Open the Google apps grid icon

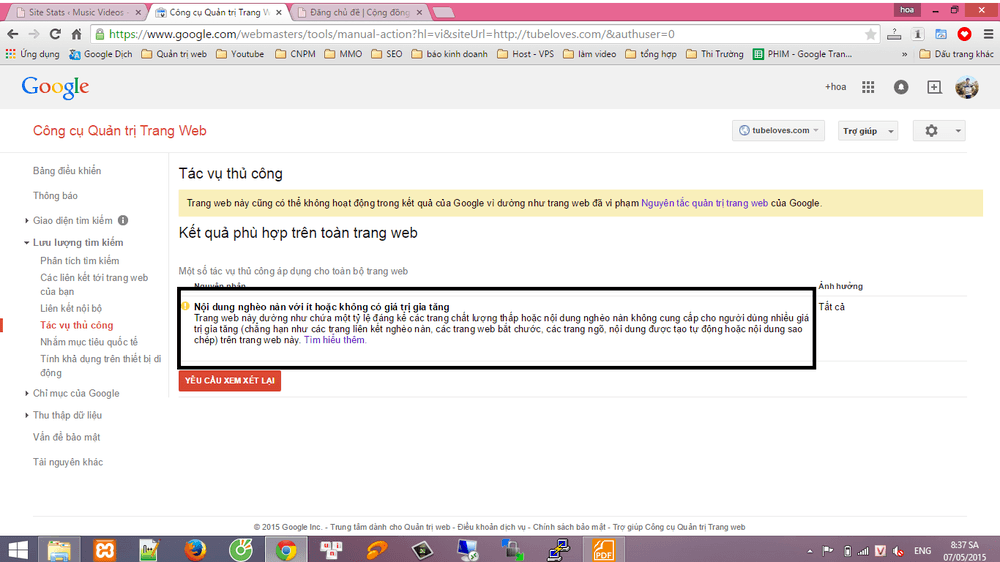tap(868, 87)
